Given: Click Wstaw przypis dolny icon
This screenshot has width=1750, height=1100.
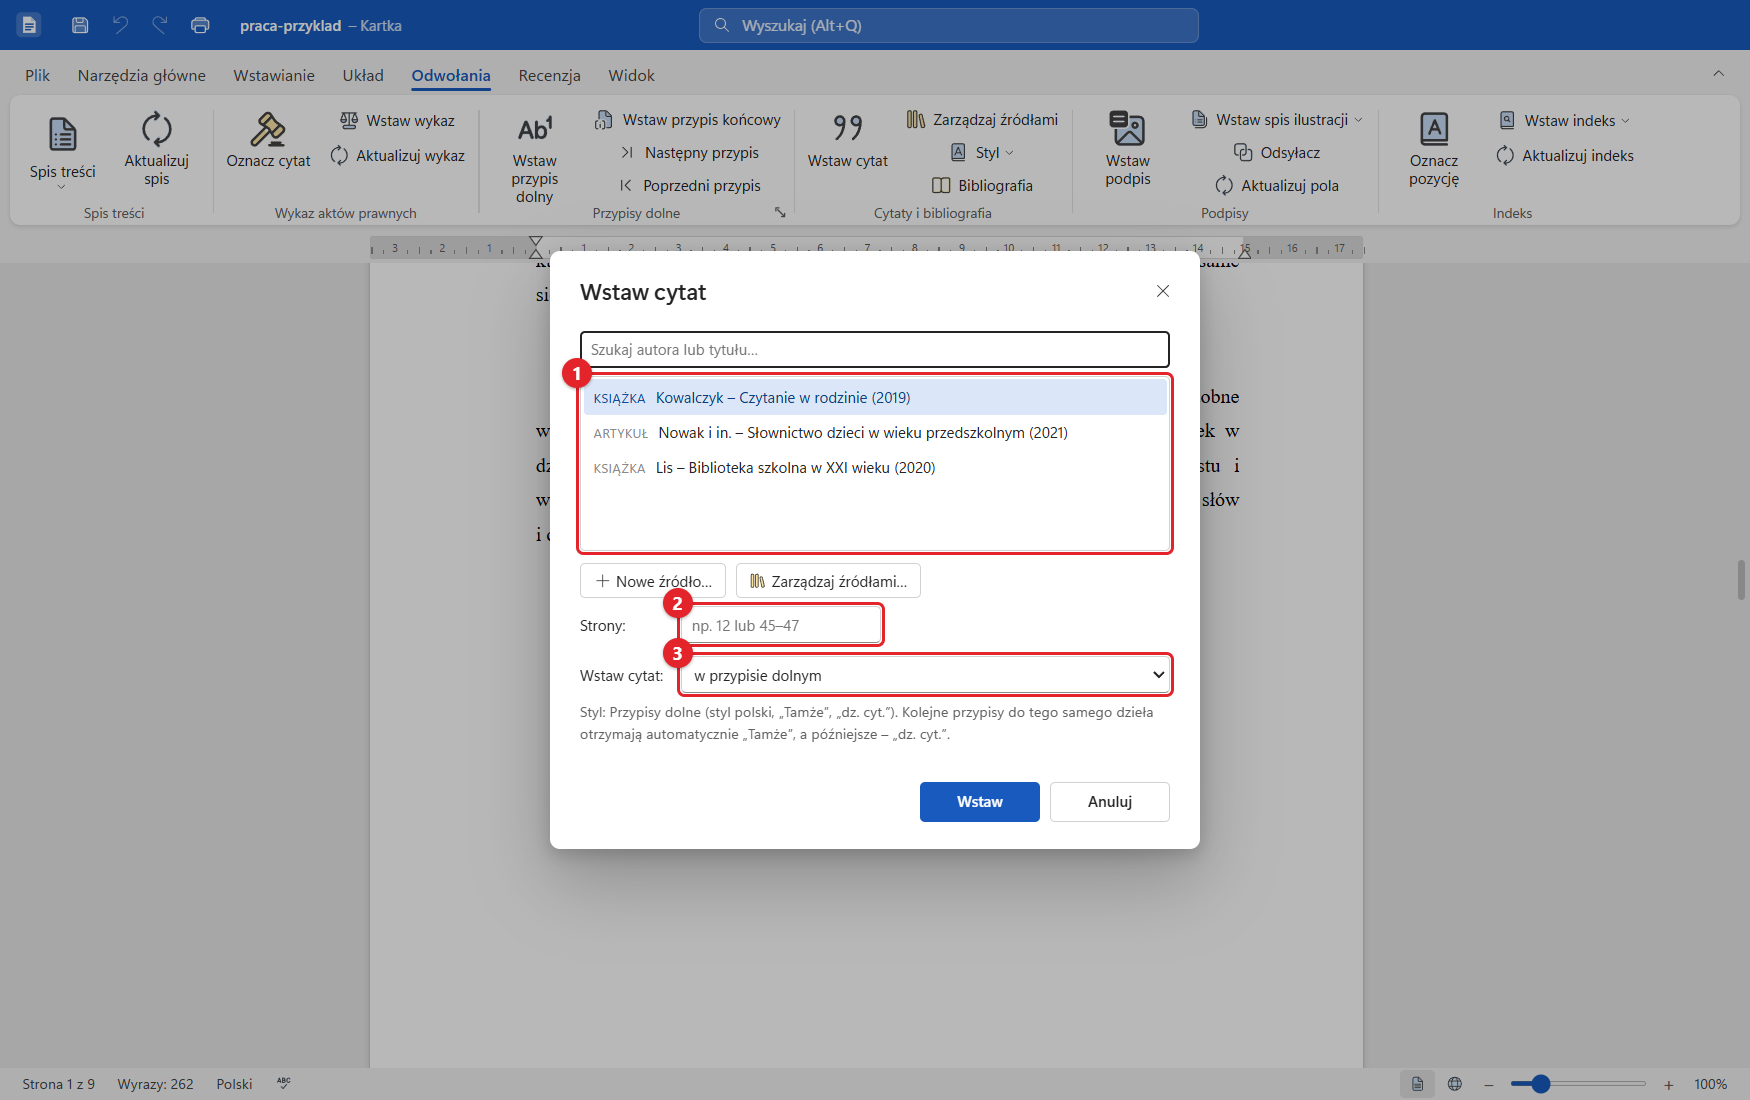Looking at the screenshot, I should coord(535,129).
